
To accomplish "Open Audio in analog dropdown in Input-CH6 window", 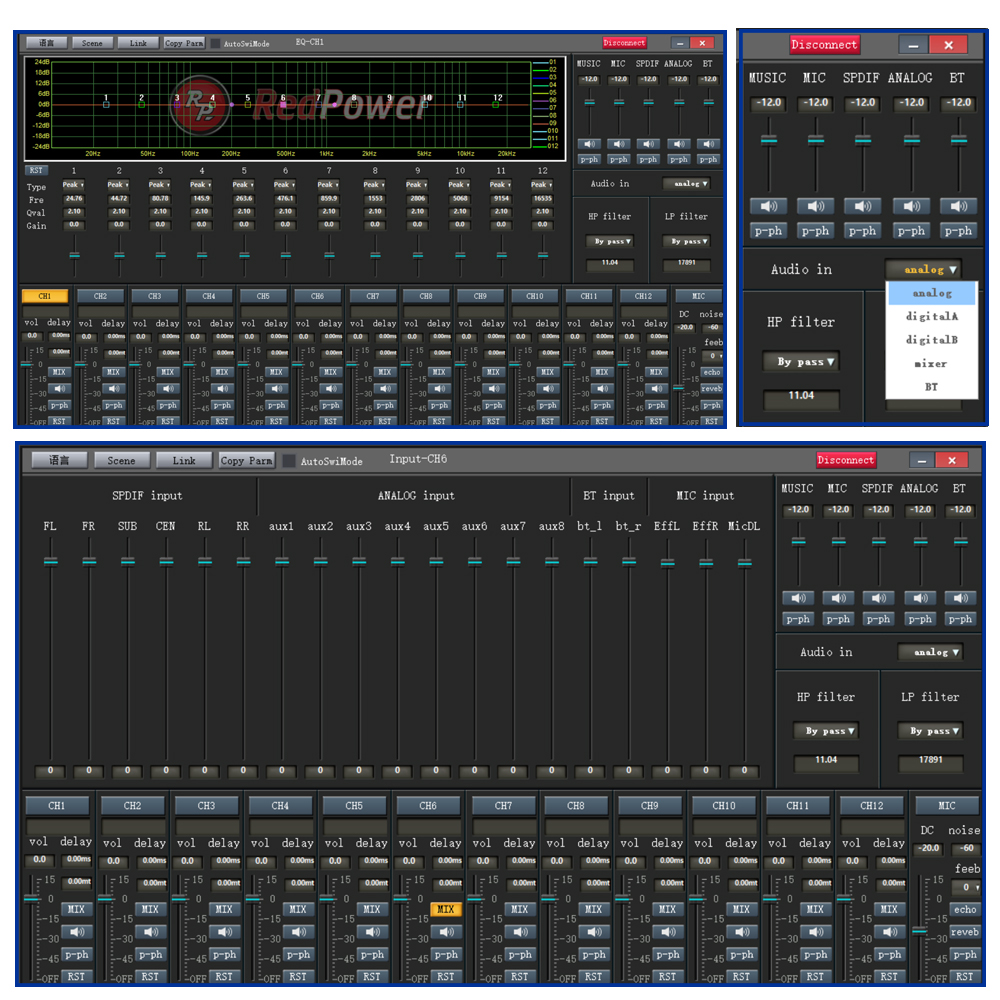I will (x=930, y=652).
